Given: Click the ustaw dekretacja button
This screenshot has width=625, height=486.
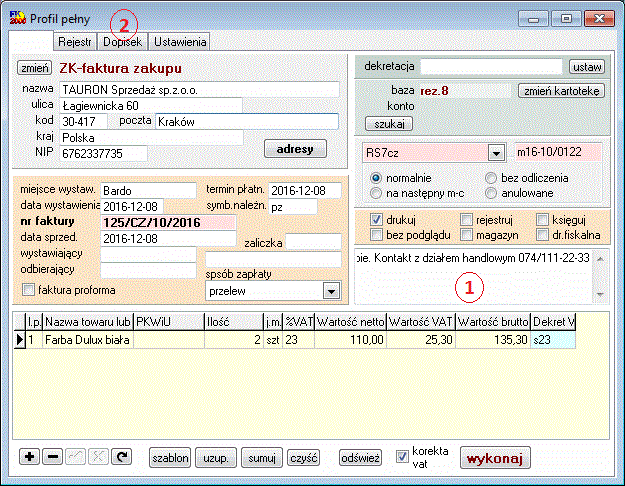Looking at the screenshot, I should tap(587, 67).
